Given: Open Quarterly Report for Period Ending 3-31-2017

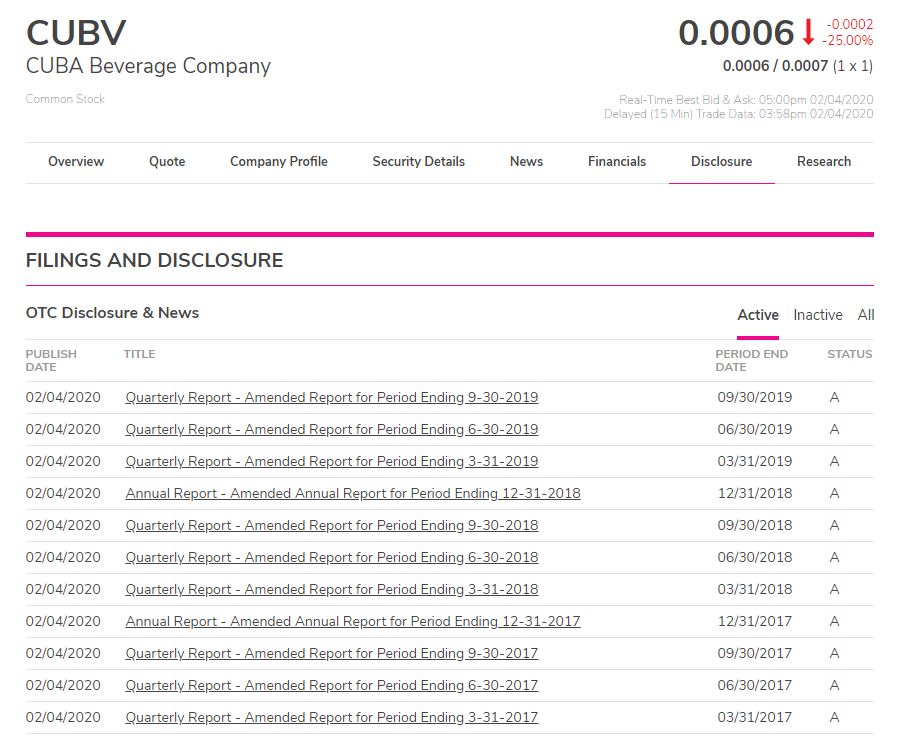Looking at the screenshot, I should click(x=332, y=717).
